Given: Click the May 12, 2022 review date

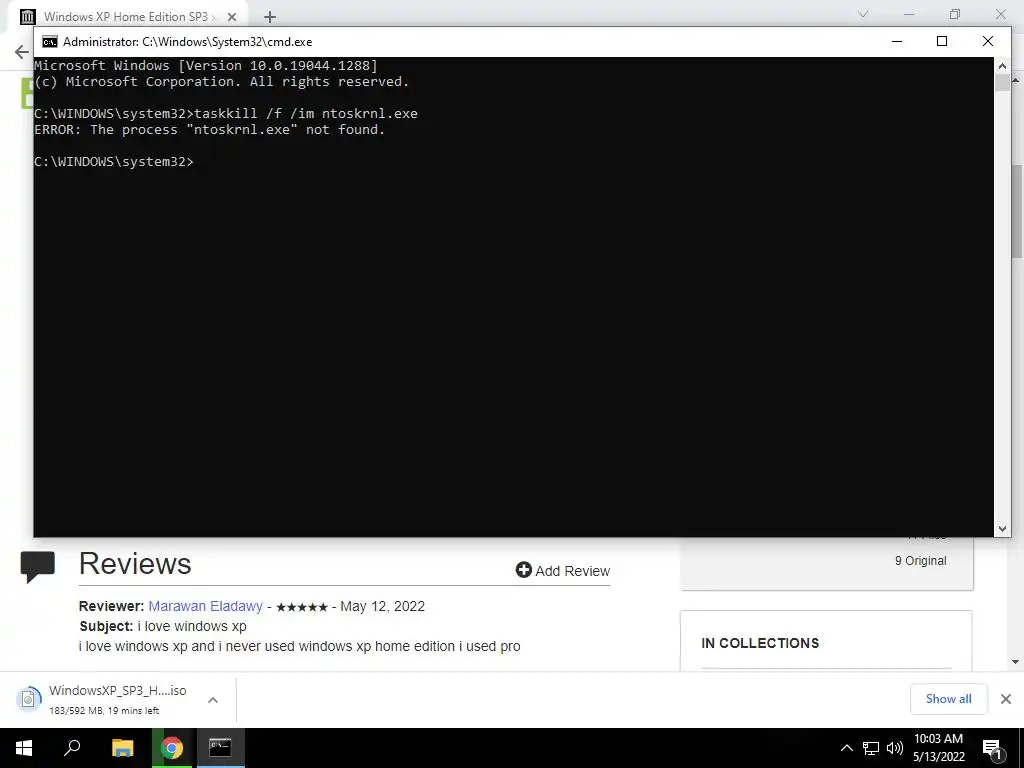Looking at the screenshot, I should tap(382, 606).
